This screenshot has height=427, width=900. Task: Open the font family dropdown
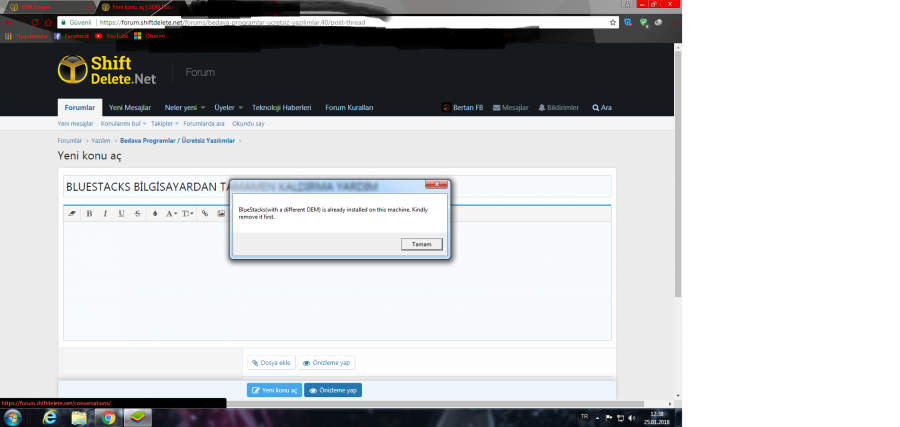coord(172,214)
